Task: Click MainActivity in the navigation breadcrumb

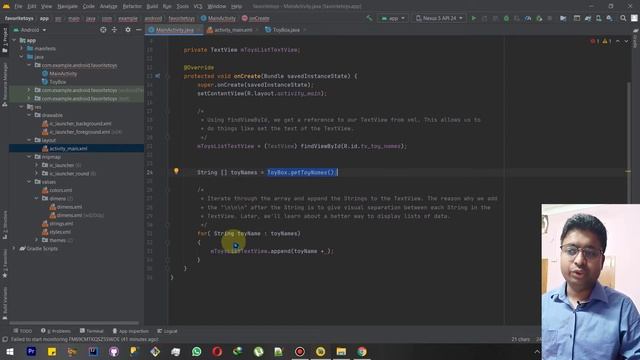Action: tap(218, 18)
